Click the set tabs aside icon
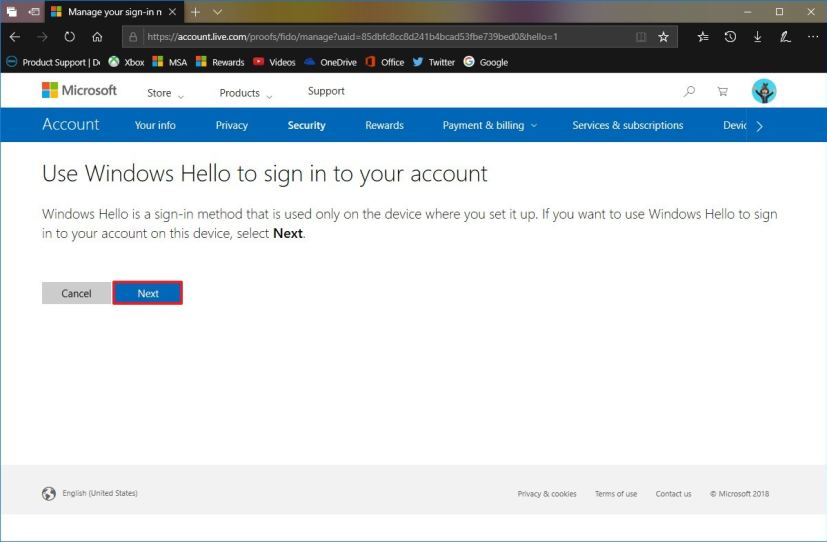The image size is (827, 542). point(34,12)
